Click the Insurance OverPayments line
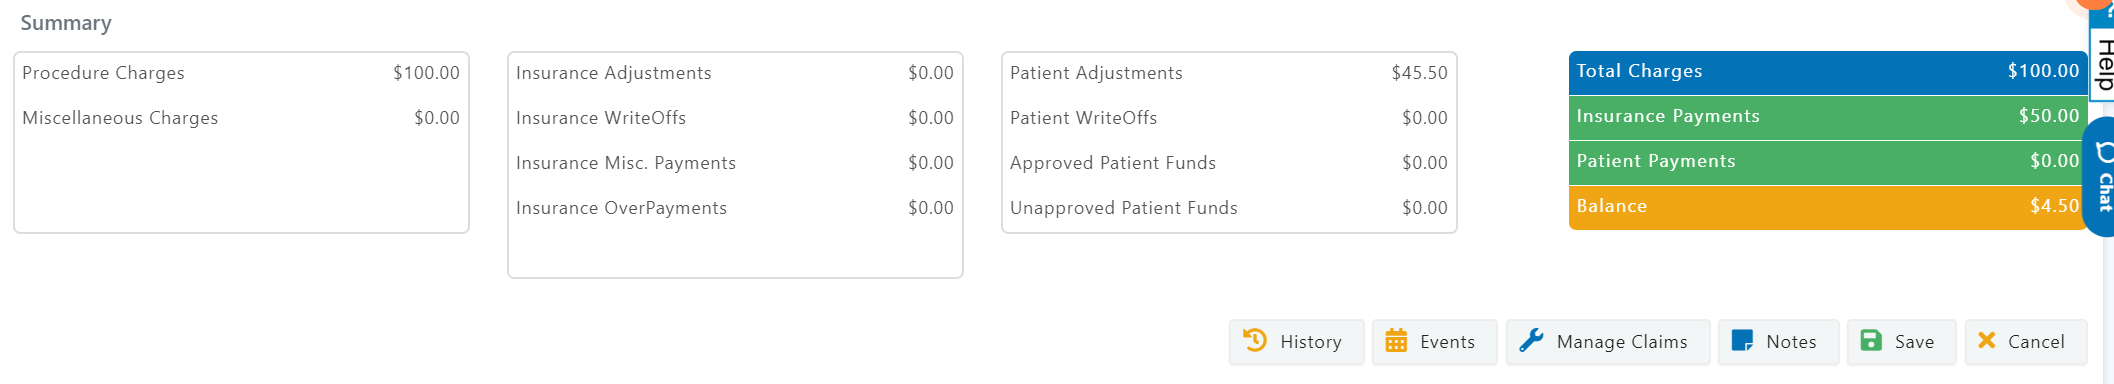Viewport: 2114px width, 384px height. click(x=735, y=208)
